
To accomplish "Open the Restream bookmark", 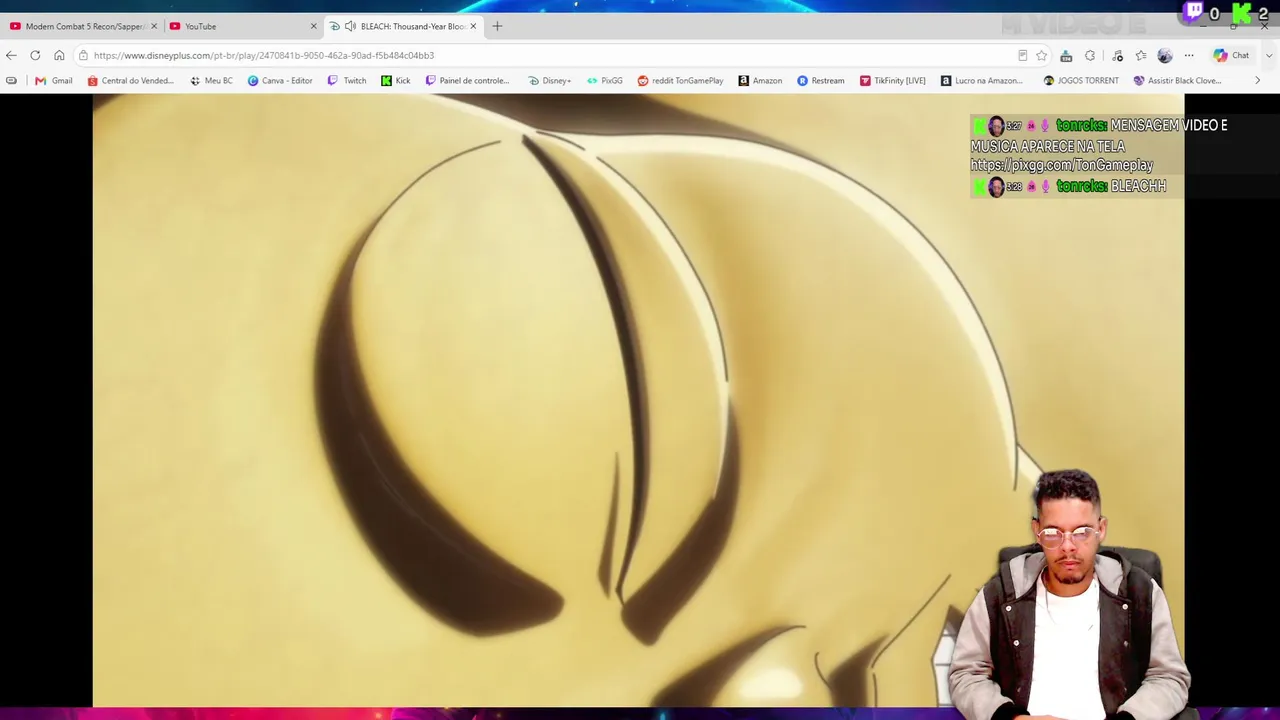I will click(x=821, y=80).
